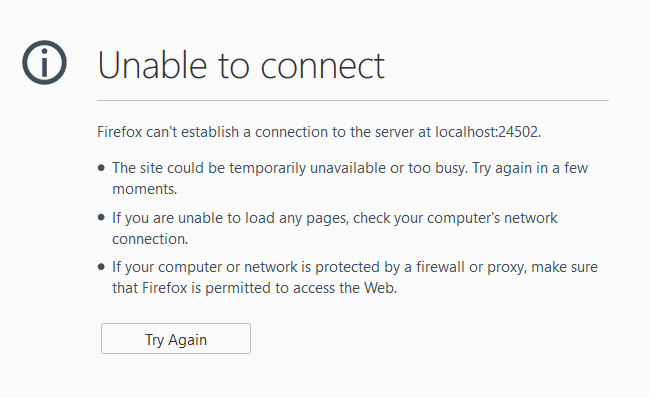Image resolution: width=649 pixels, height=398 pixels.
Task: Click "make sure" at the third bullet's line end
Action: point(565,267)
